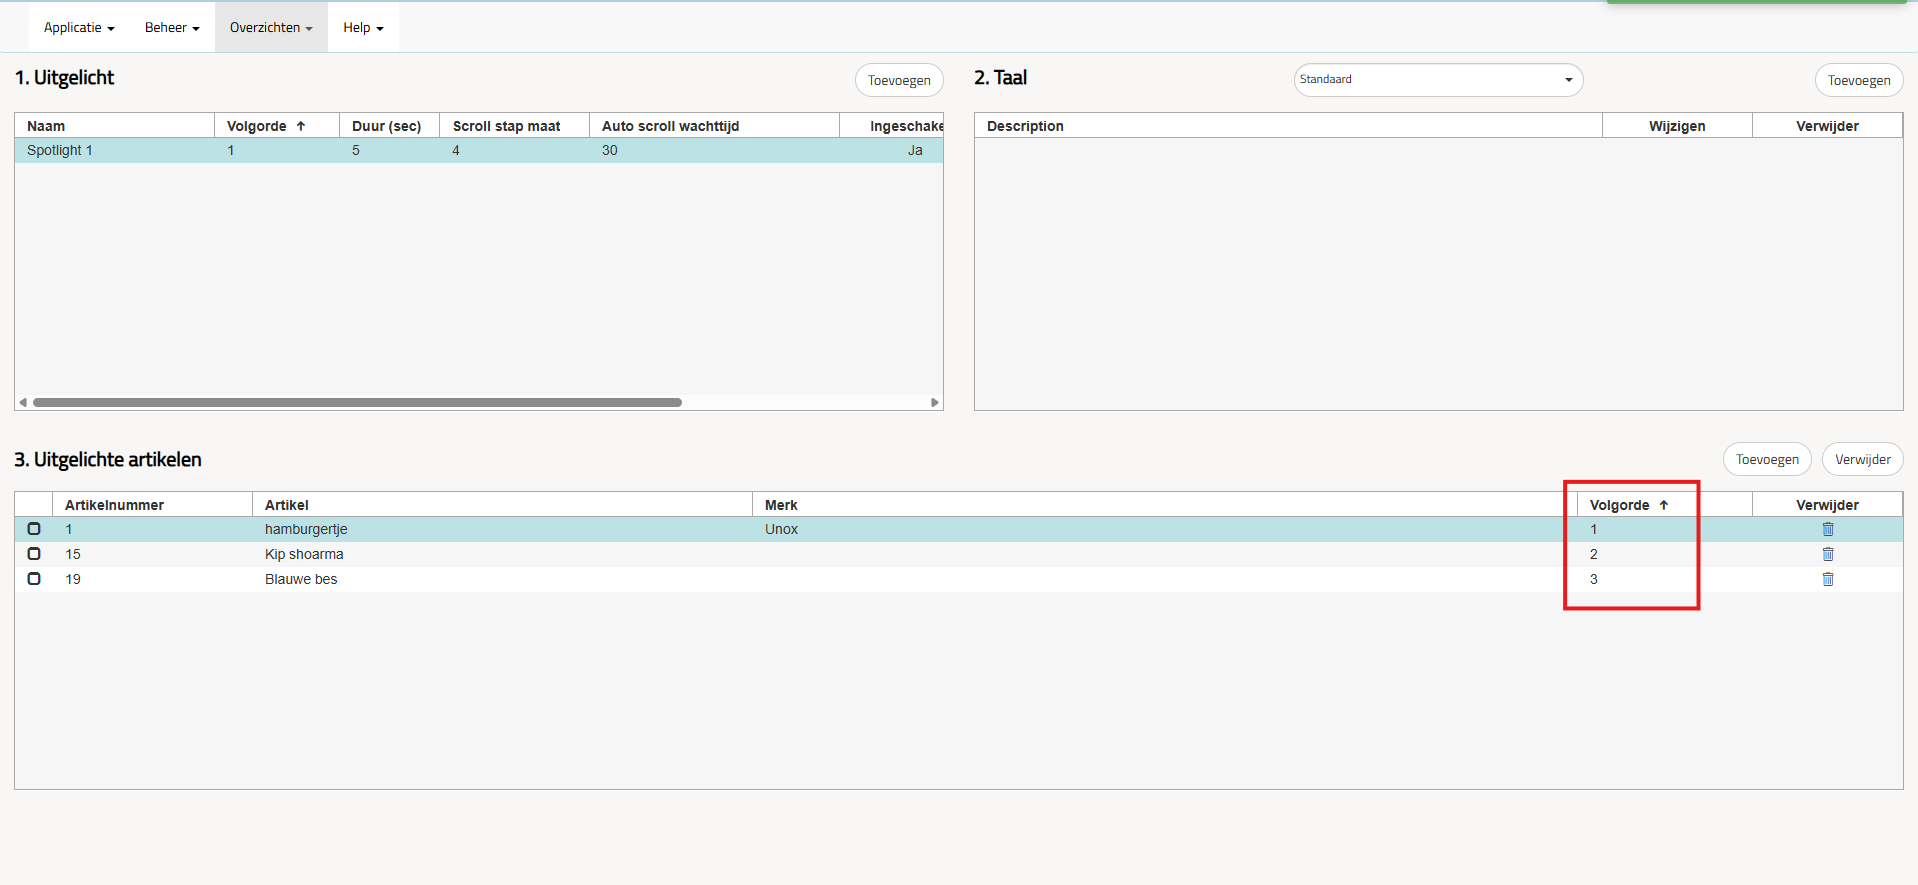Click Volgorde value 2 for Kip shoarma
The height and width of the screenshot is (885, 1918).
[x=1594, y=554]
